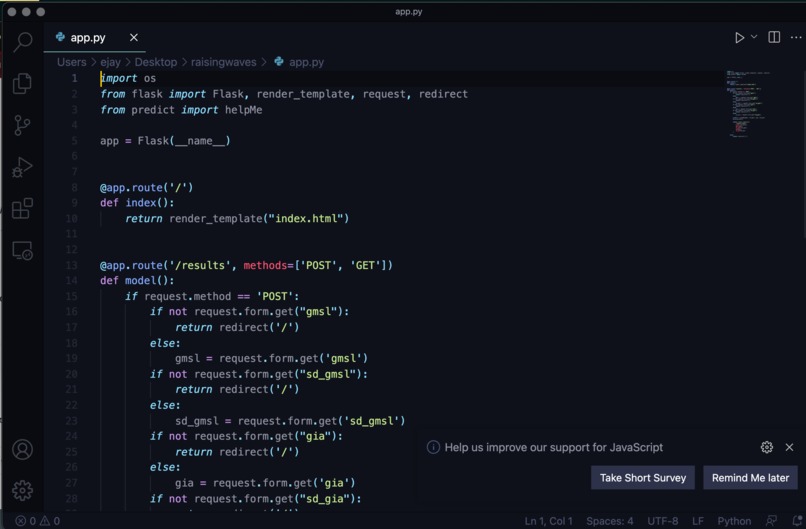Open notification settings gear icon
806x529 pixels.
[x=766, y=447]
